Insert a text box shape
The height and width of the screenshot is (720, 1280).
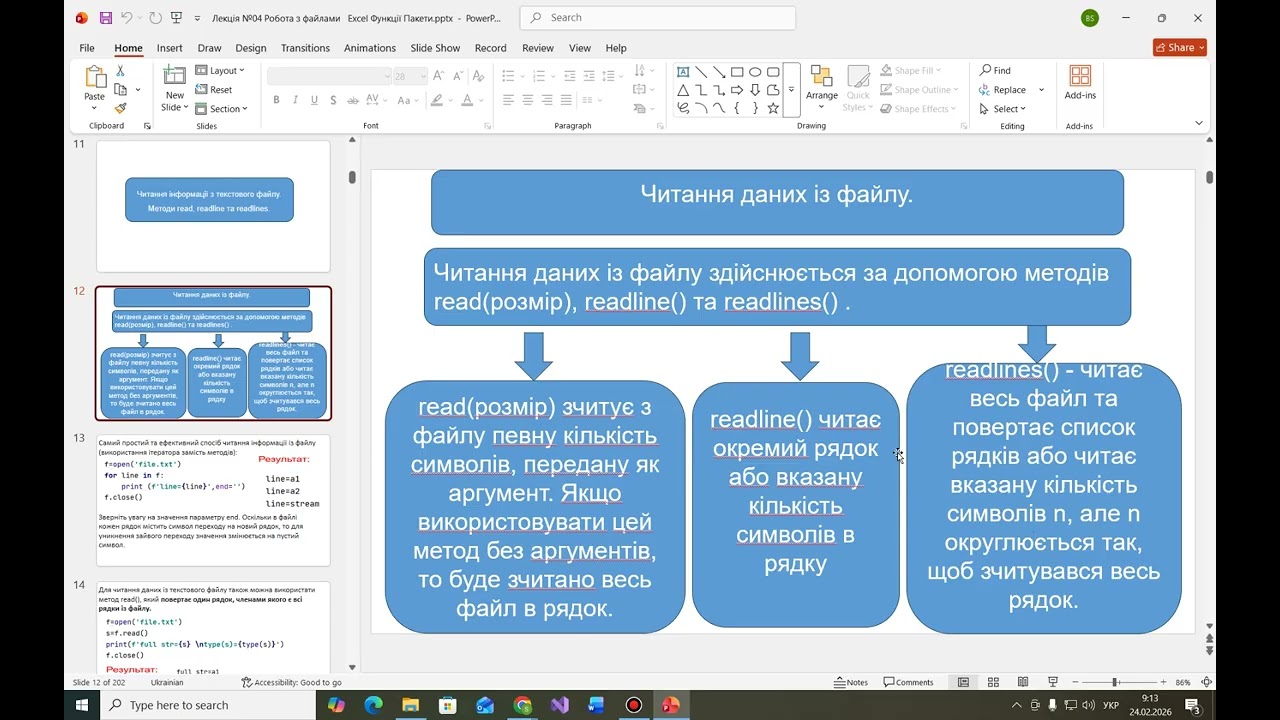click(x=683, y=72)
